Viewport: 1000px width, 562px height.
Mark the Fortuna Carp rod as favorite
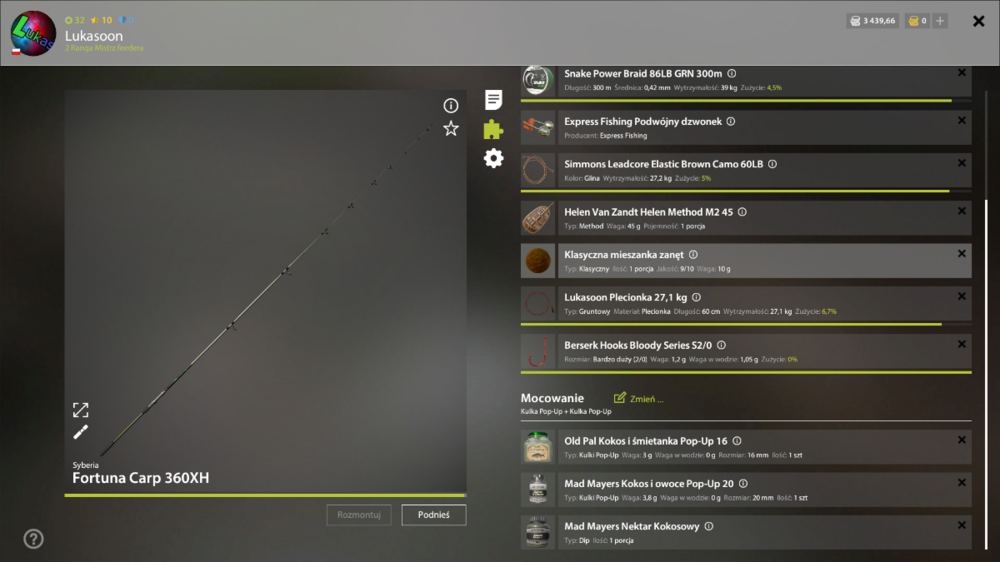[451, 128]
